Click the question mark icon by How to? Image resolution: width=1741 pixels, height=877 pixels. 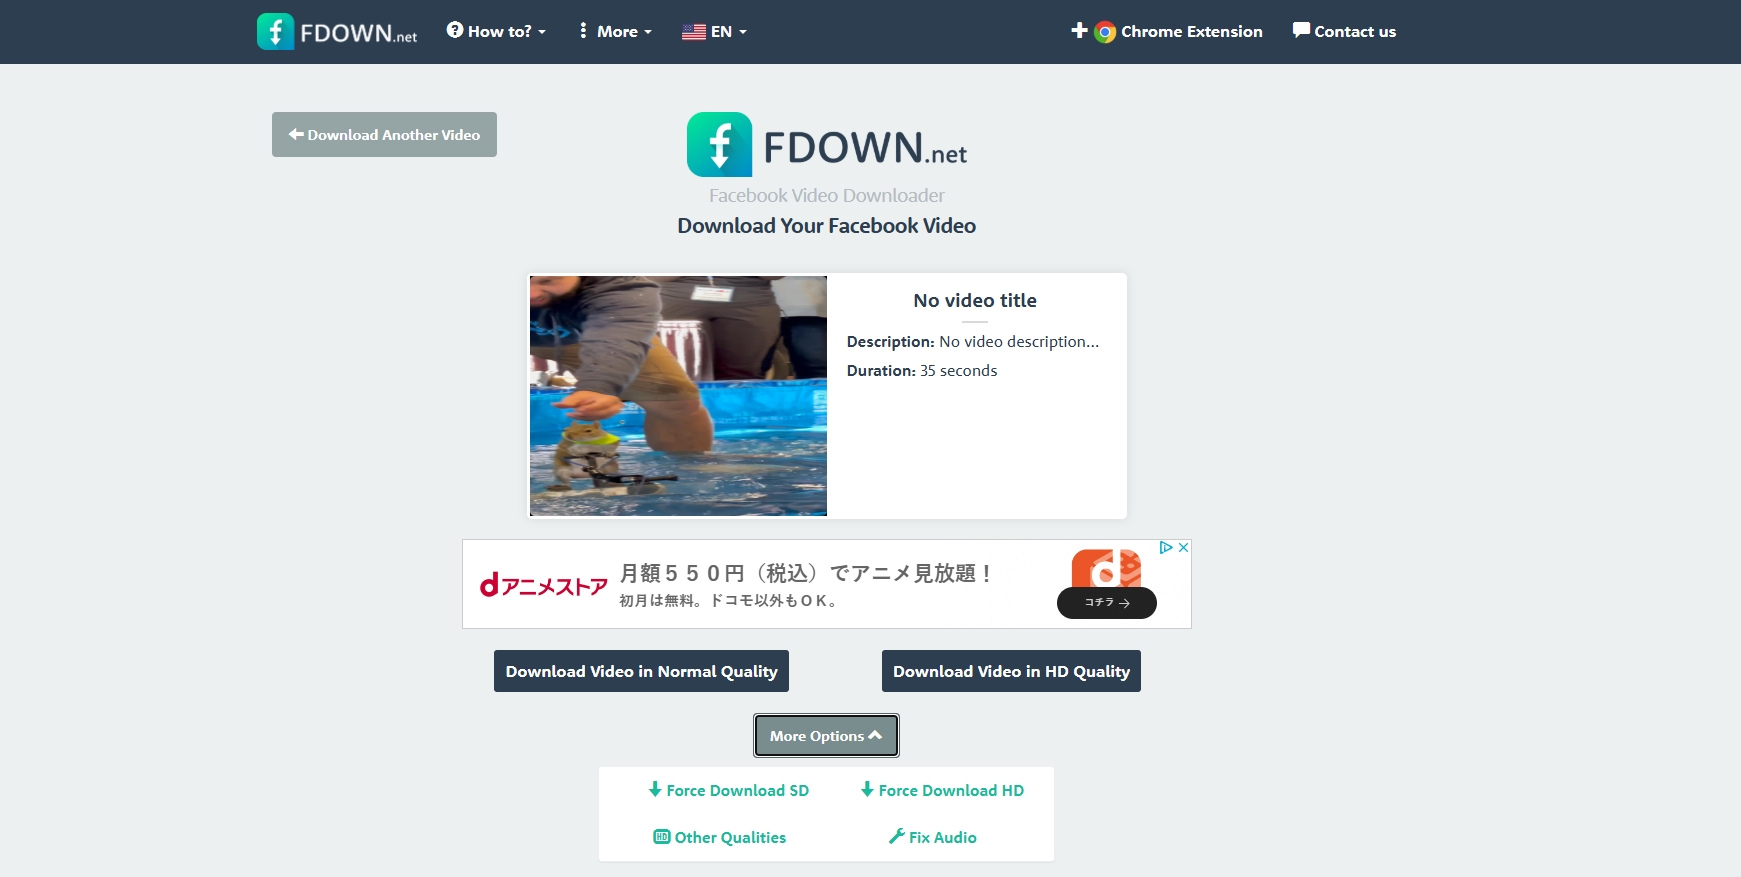pos(455,30)
